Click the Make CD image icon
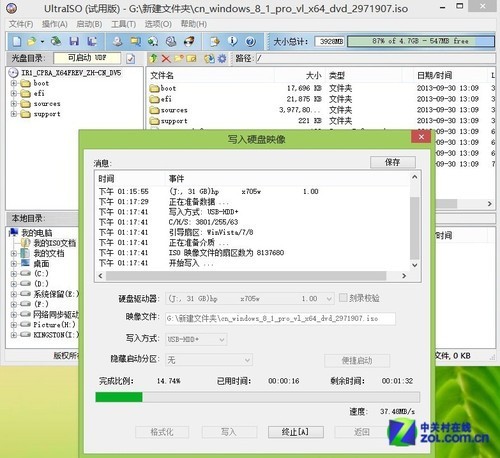This screenshot has height=458, width=500. 117,41
